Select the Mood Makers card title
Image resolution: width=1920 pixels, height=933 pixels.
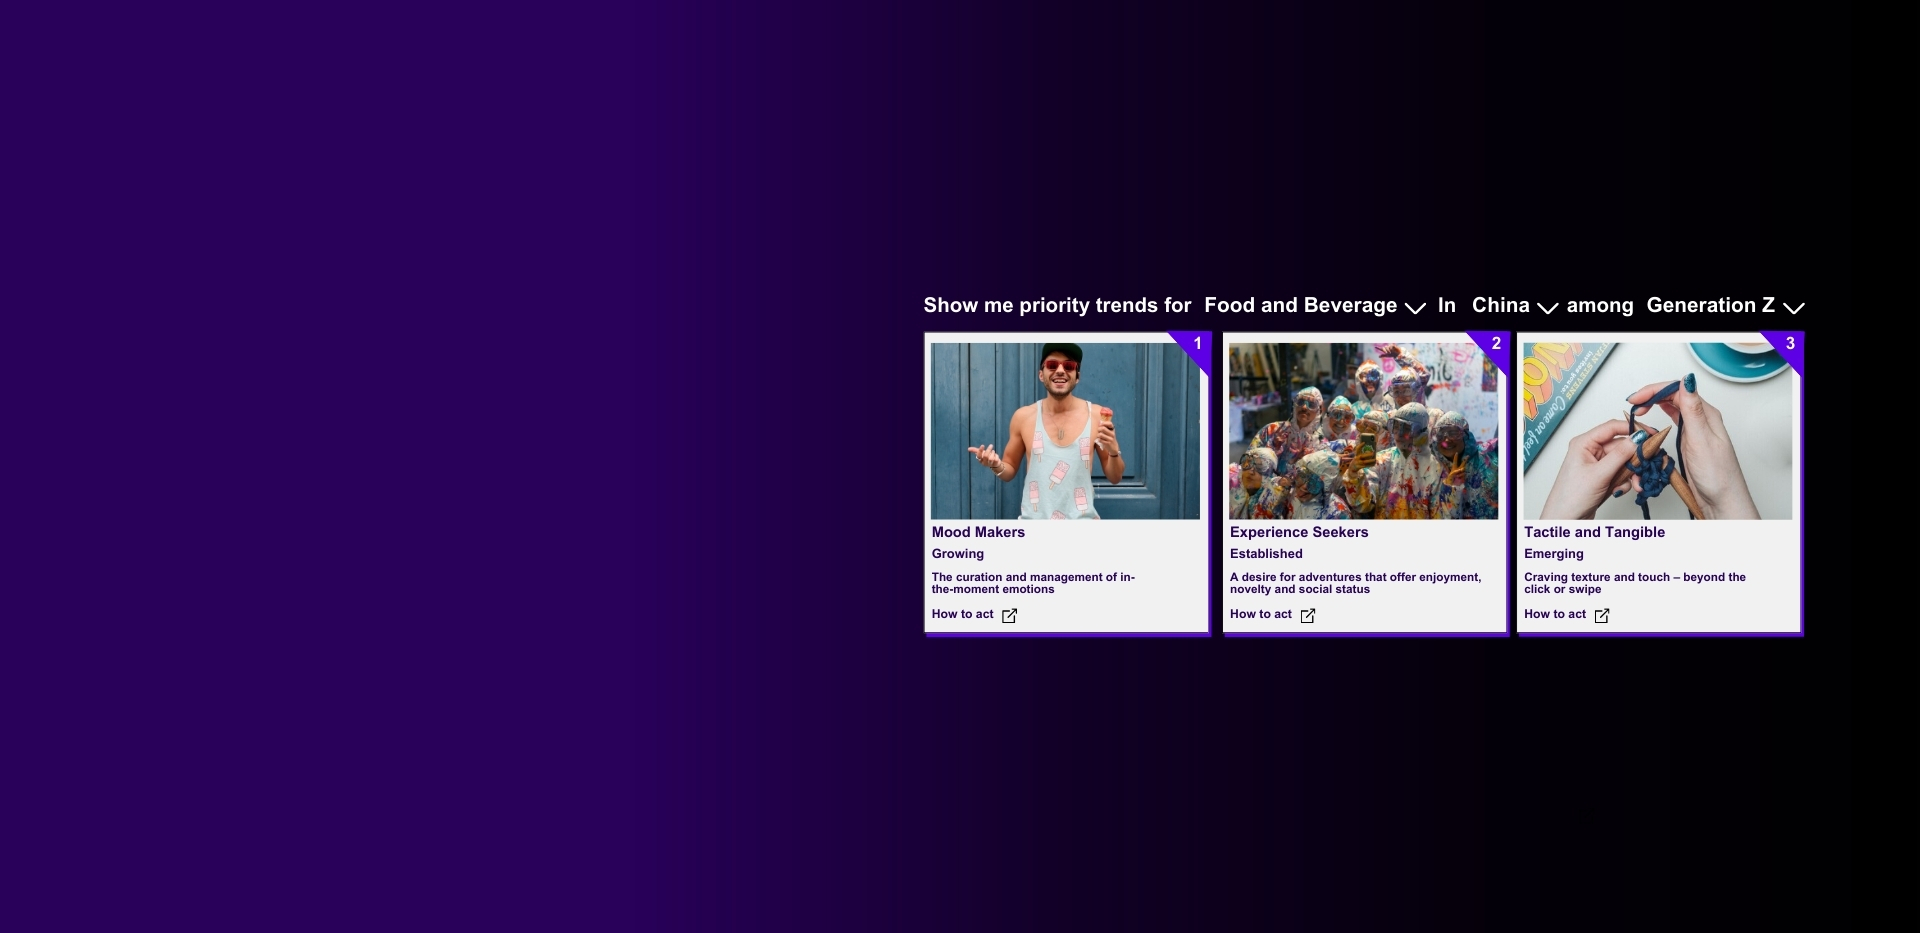coord(978,533)
